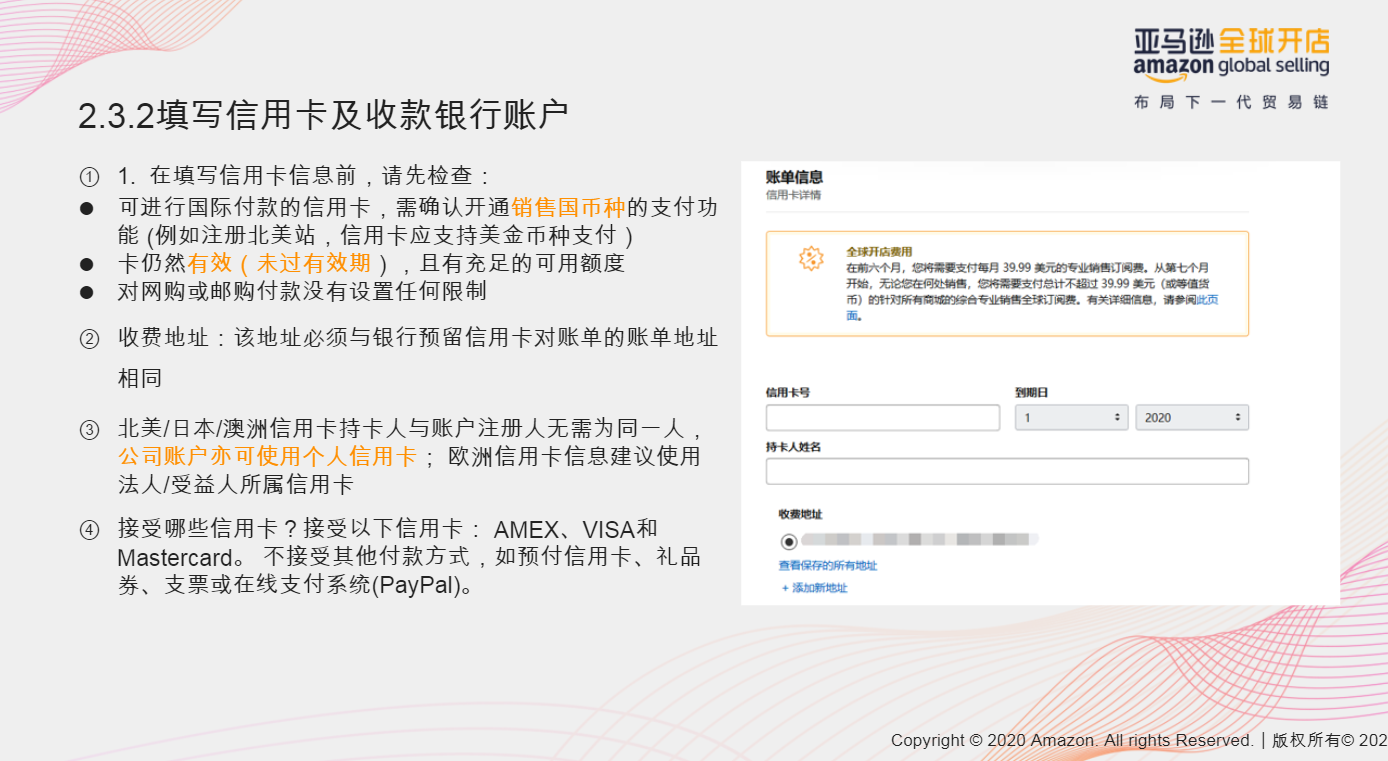Open the expiry year dropdown showing 2020
Image resolution: width=1388 pixels, height=761 pixels.
[x=1192, y=416]
